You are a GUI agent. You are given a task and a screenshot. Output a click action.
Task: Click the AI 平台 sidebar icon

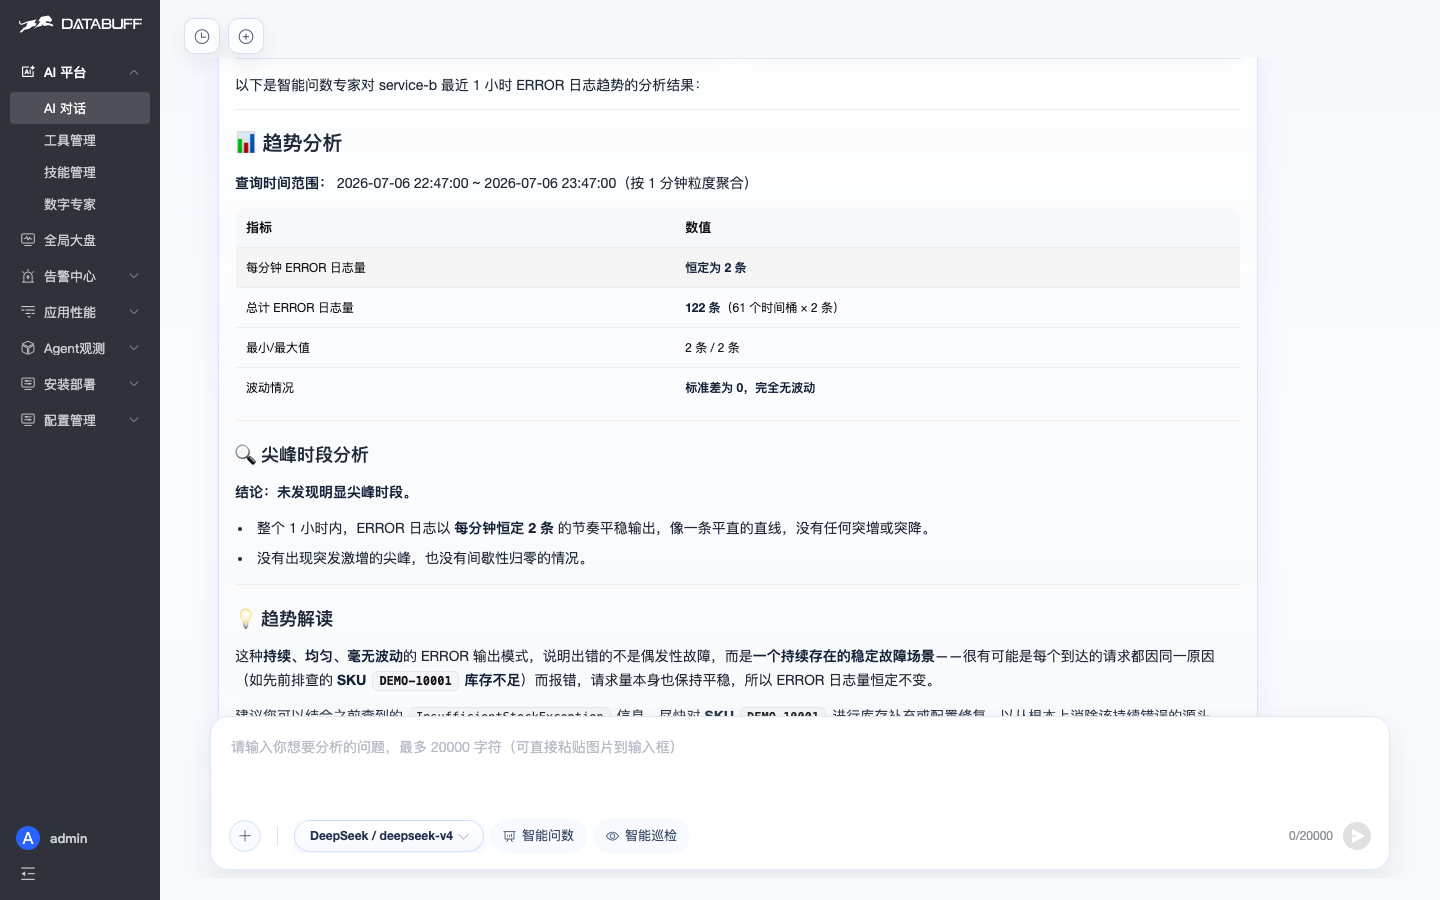(x=28, y=72)
